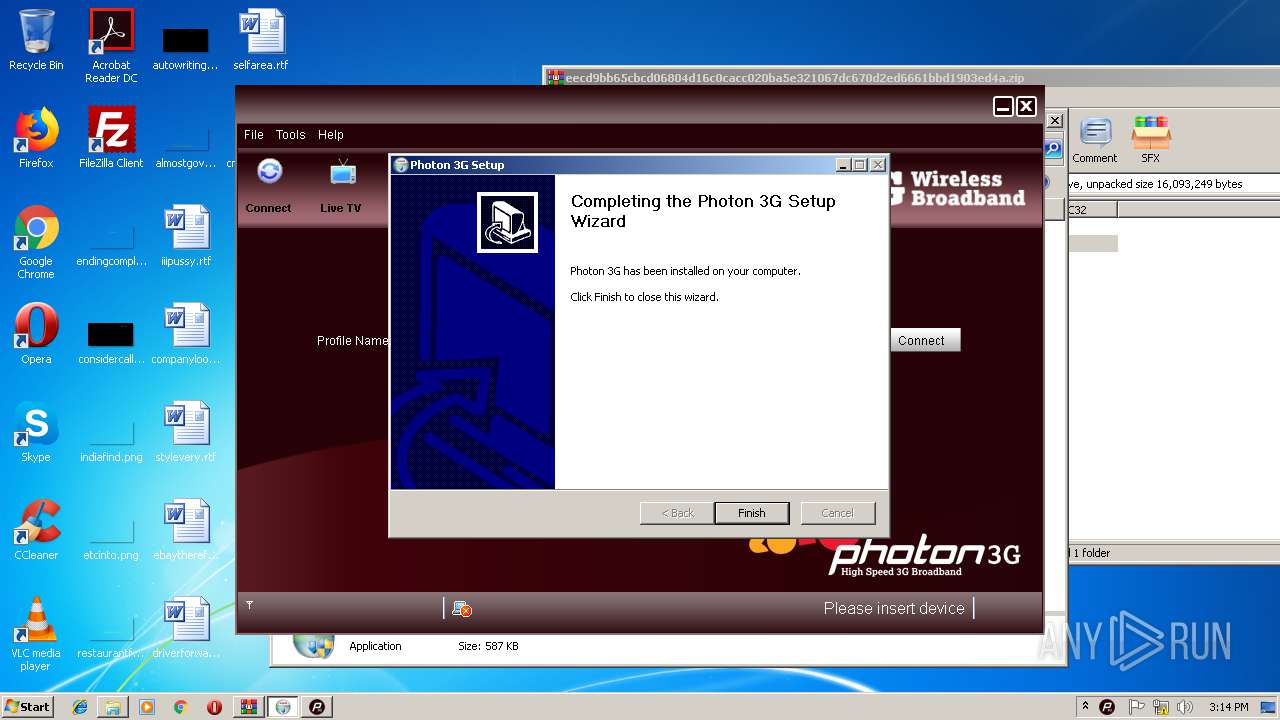Open FileZilla Client desktop shortcut
The image size is (1280, 720).
click(x=111, y=138)
